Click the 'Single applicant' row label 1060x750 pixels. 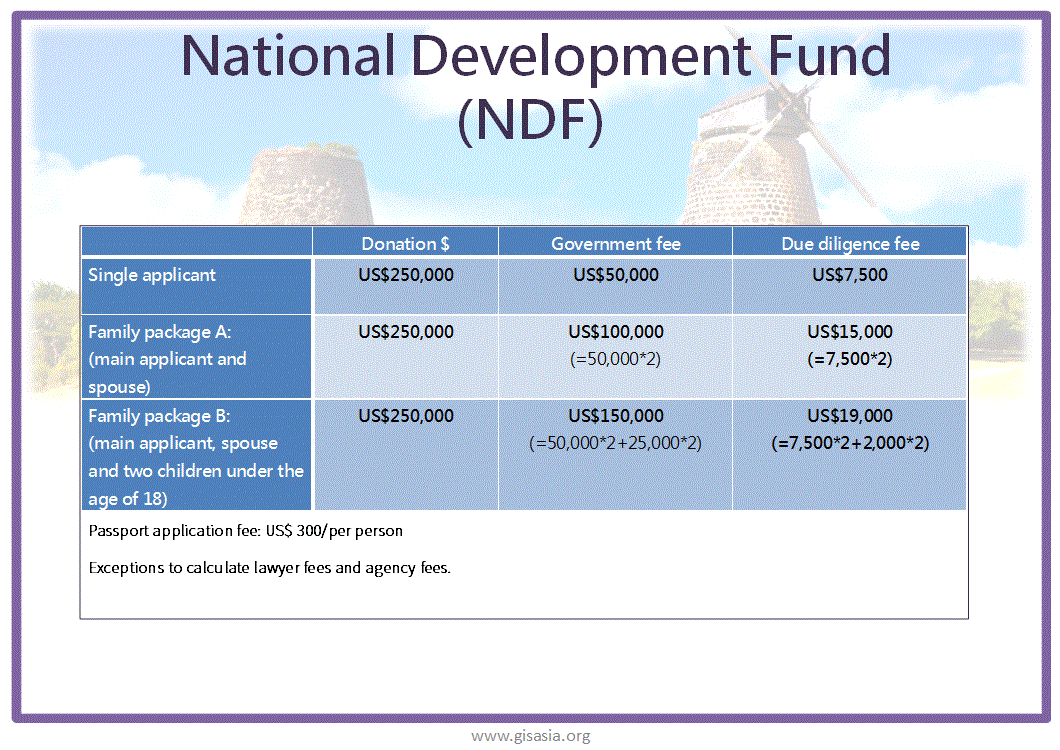[152, 275]
